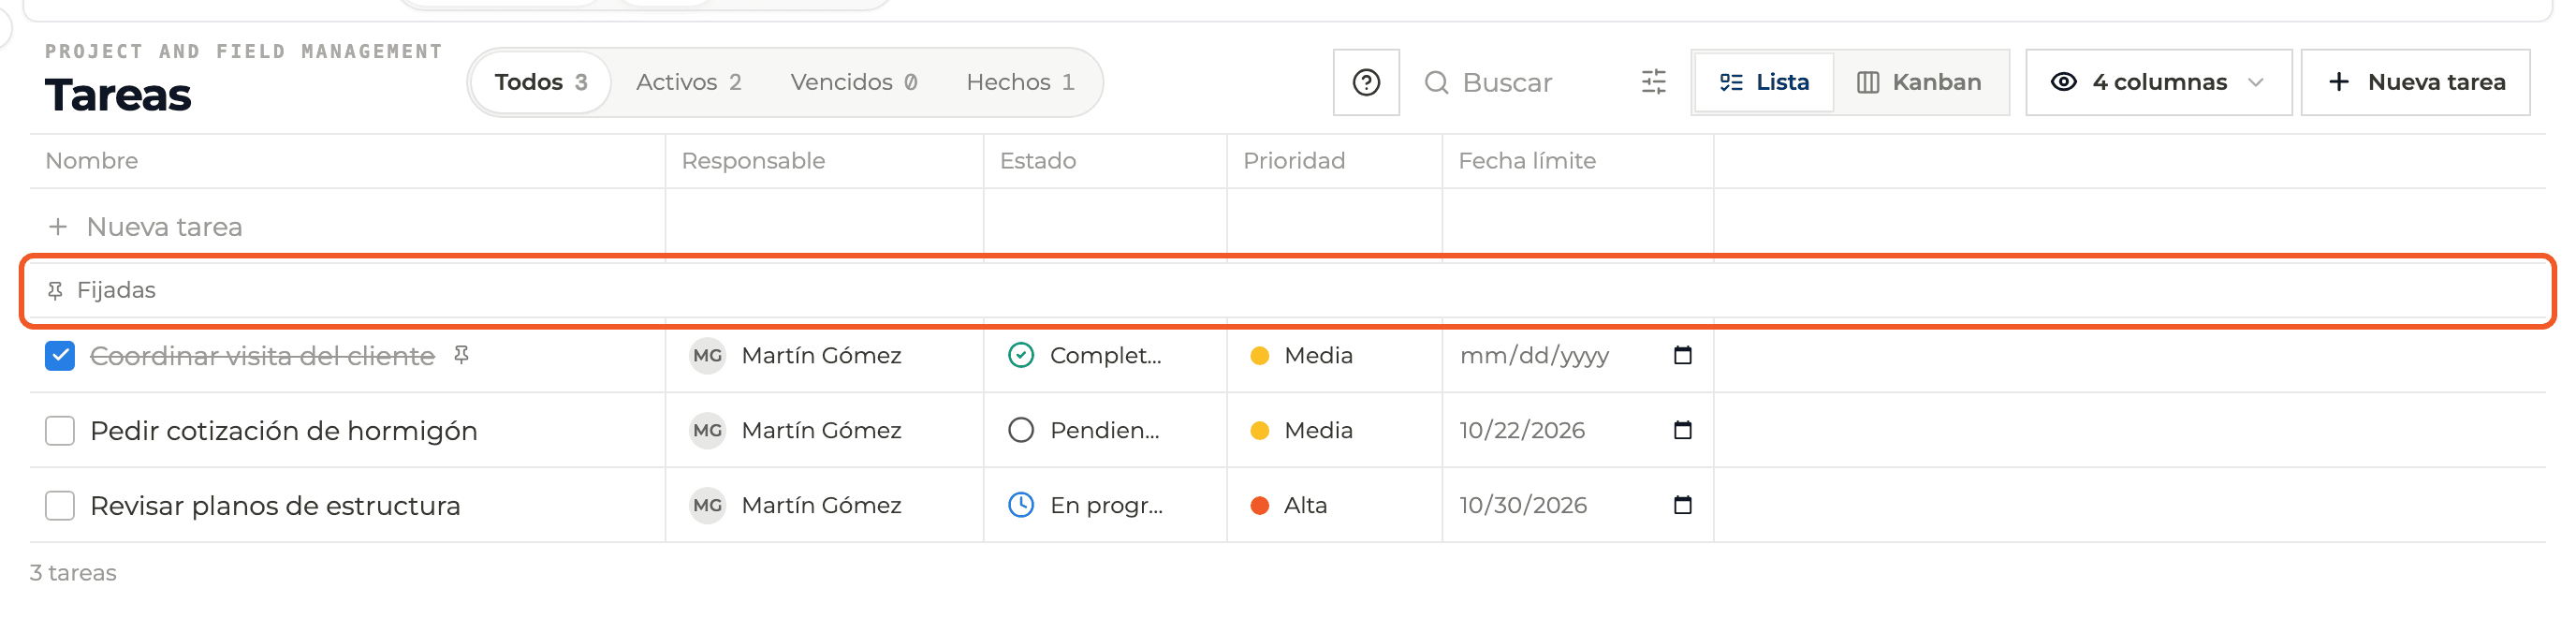
Task: Click task name Coordinar visita del cliente
Action: 263,356
